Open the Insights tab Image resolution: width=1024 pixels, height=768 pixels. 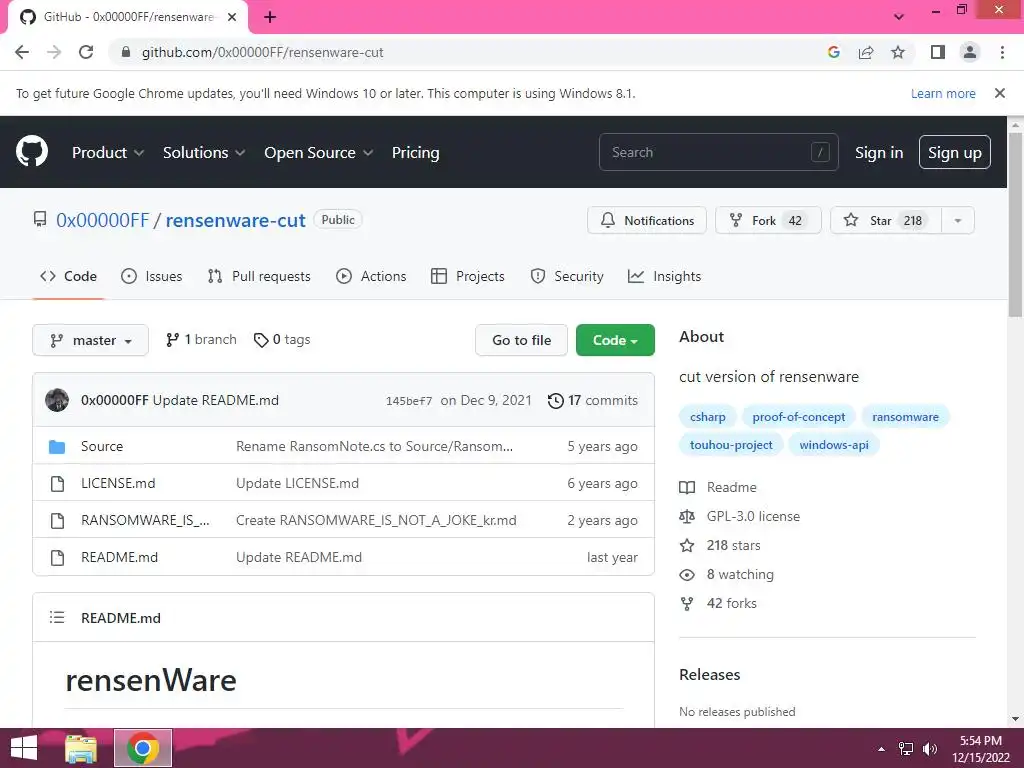tap(664, 276)
